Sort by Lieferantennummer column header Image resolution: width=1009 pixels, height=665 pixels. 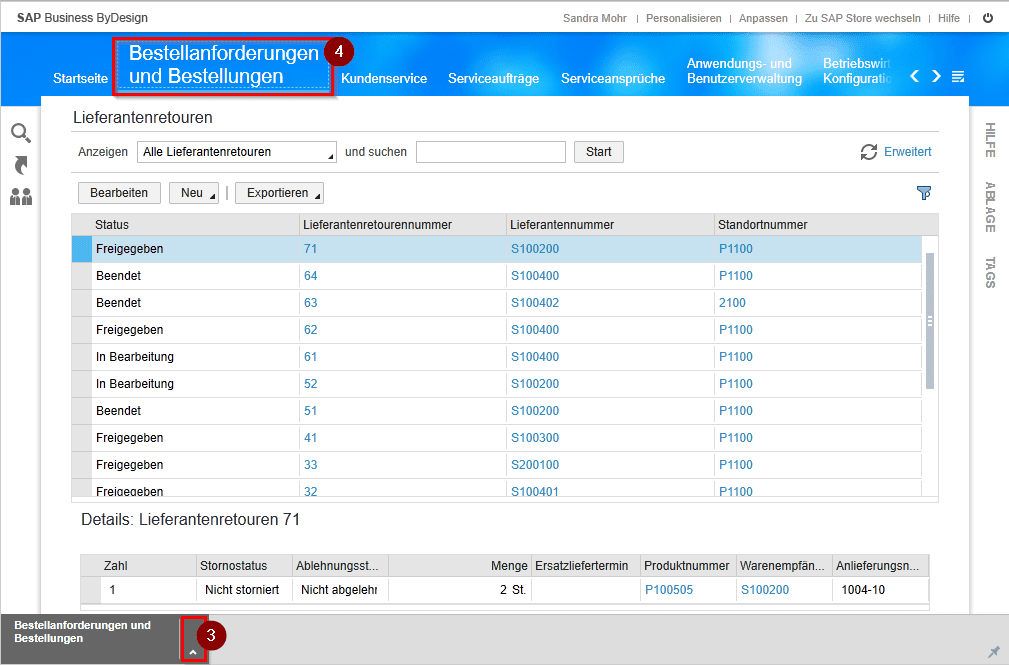(x=611, y=225)
